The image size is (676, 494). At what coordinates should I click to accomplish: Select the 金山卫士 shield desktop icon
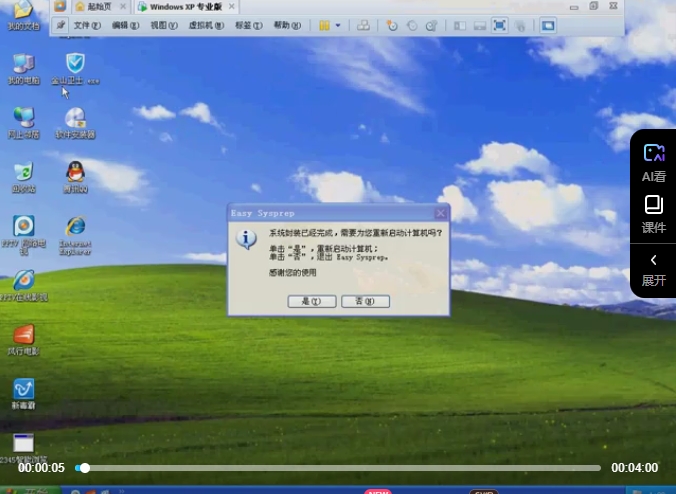point(75,69)
